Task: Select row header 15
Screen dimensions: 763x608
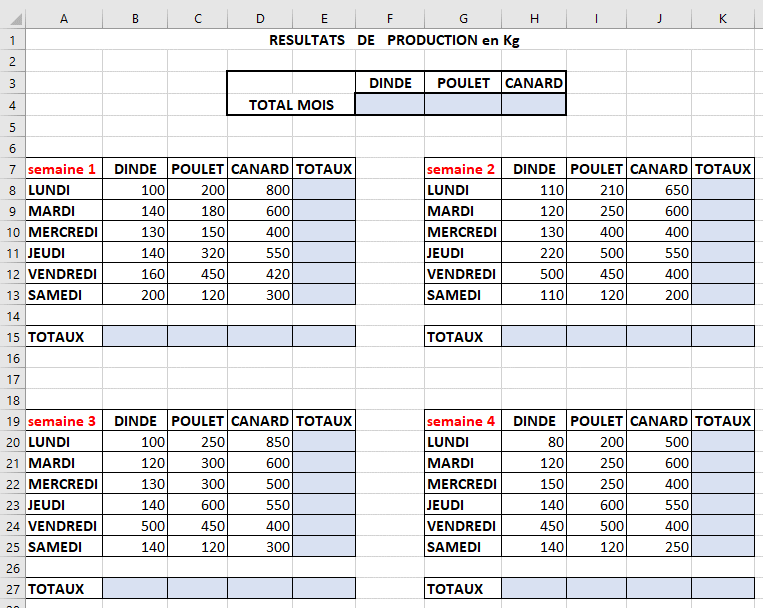Action: click(x=12, y=337)
